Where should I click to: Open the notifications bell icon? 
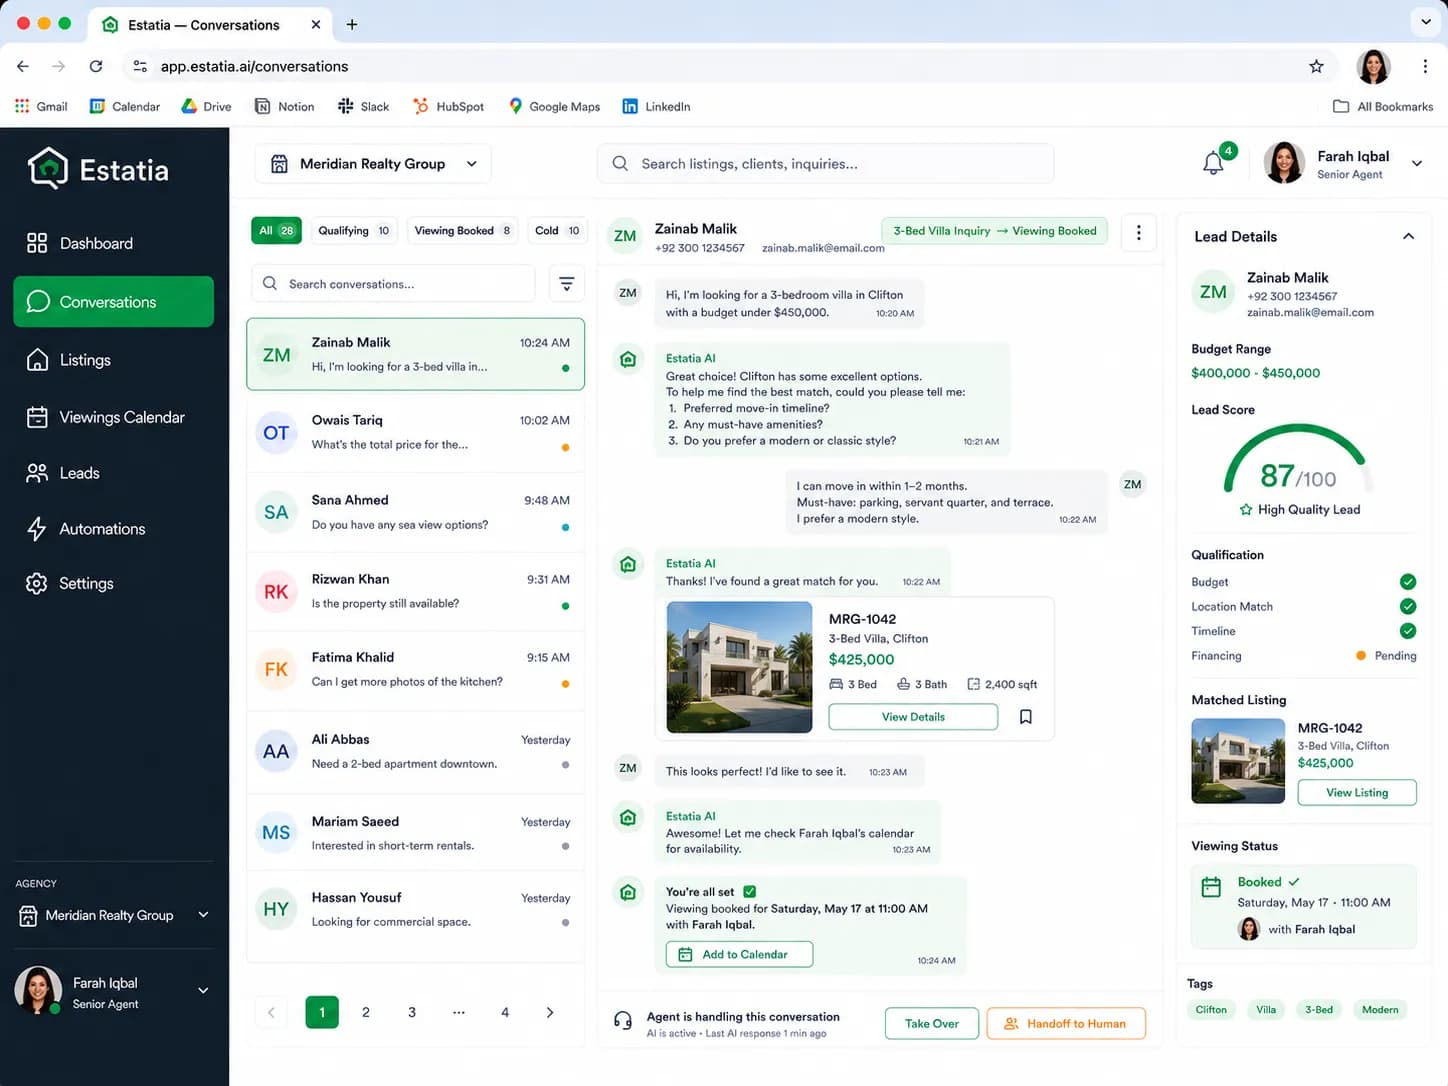coord(1213,163)
